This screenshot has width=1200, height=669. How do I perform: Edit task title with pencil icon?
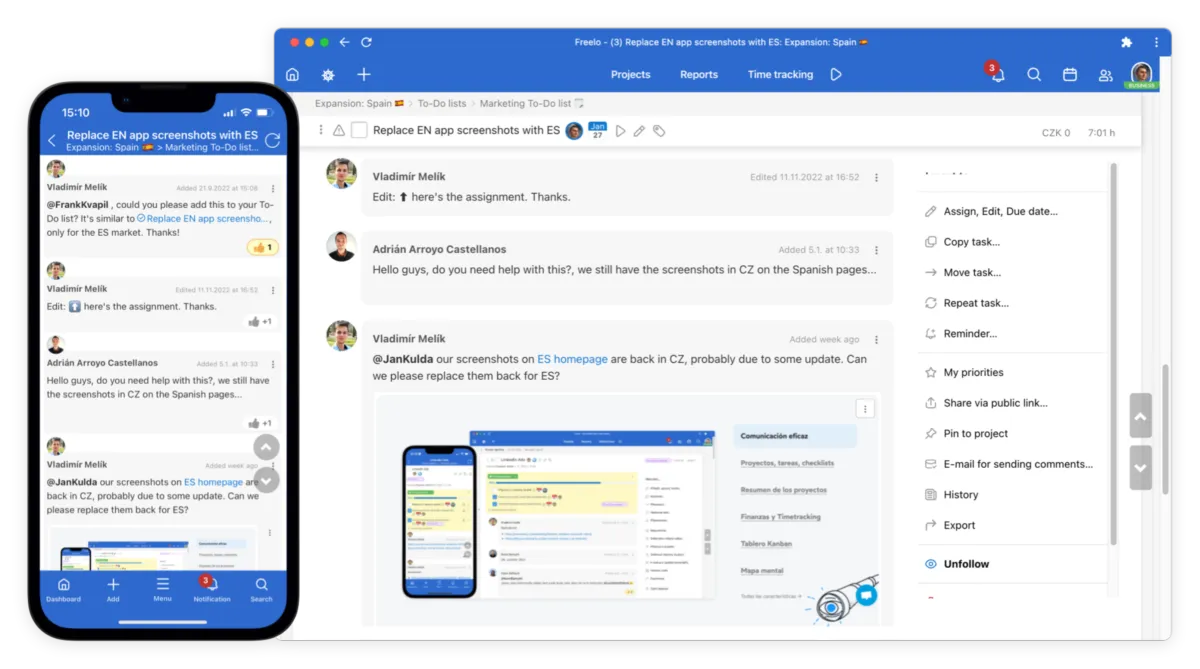pyautogui.click(x=640, y=131)
